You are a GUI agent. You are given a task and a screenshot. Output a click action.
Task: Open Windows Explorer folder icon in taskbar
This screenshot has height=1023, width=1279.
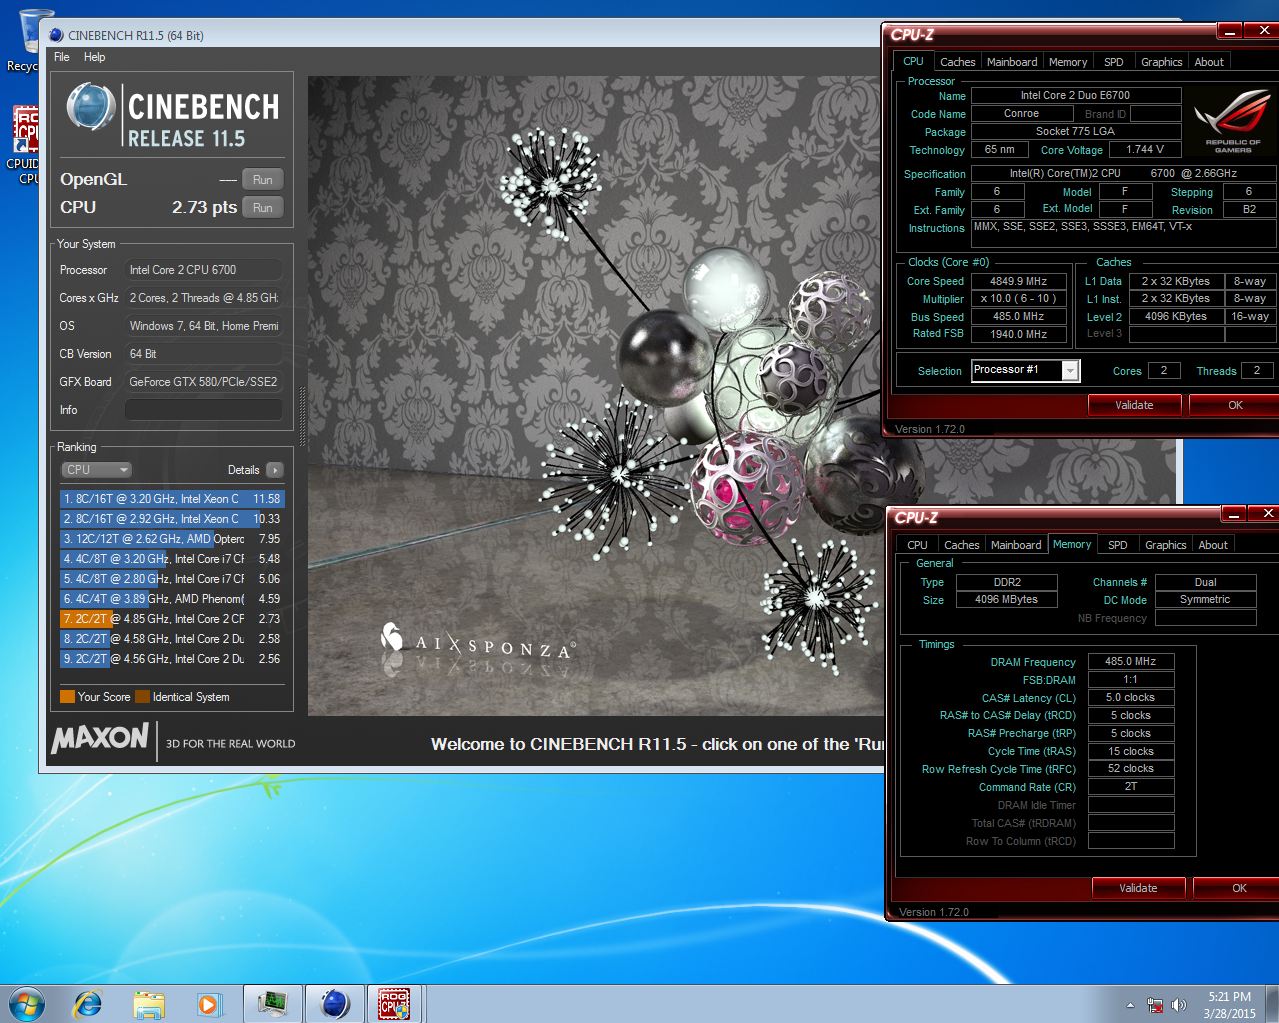pos(149,1004)
